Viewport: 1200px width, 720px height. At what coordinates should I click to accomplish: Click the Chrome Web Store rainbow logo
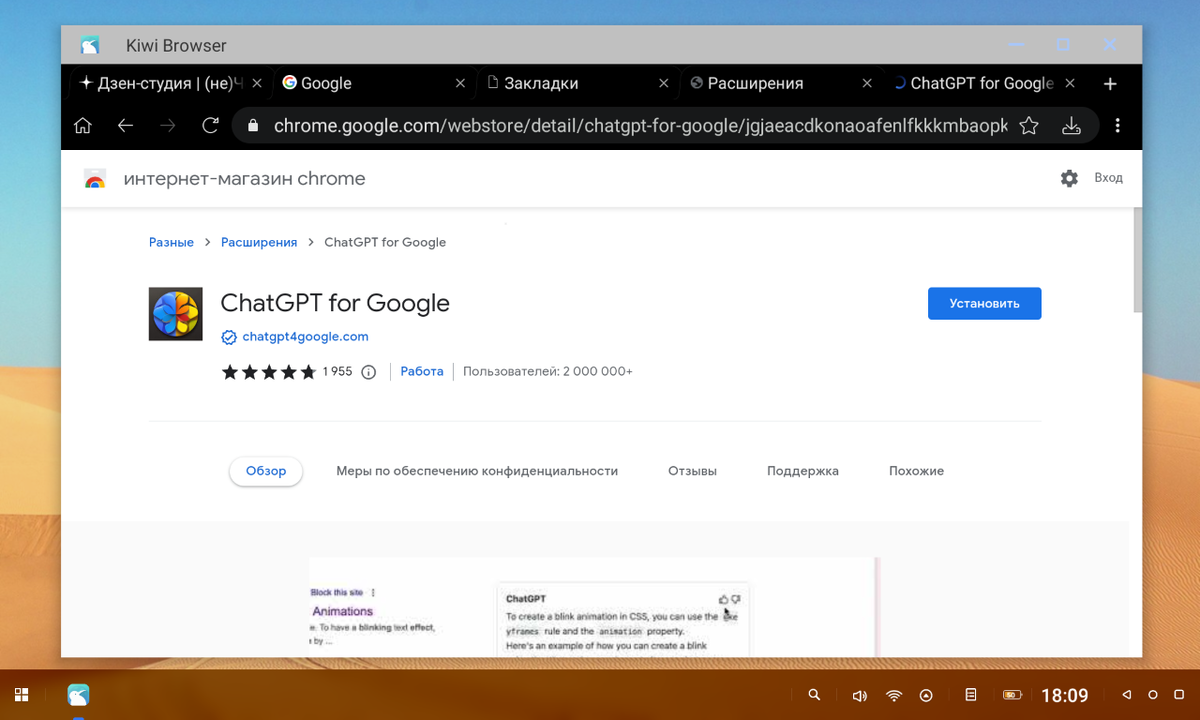pyautogui.click(x=95, y=179)
